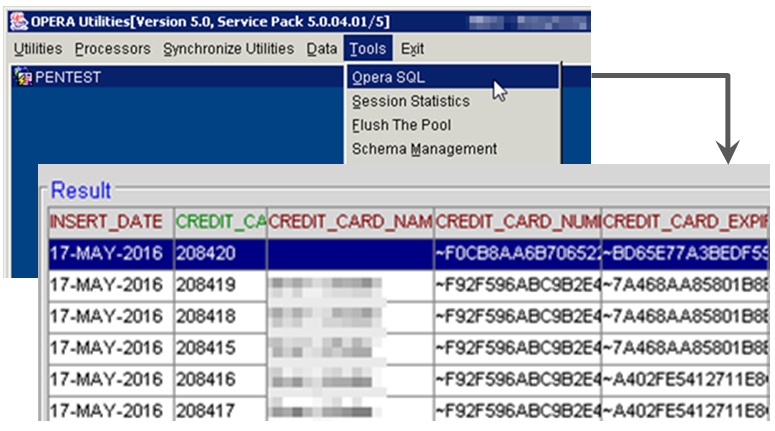This screenshot has height=431, width=775.
Task: Click the empty card name cell, row 208420
Action: [x=350, y=254]
